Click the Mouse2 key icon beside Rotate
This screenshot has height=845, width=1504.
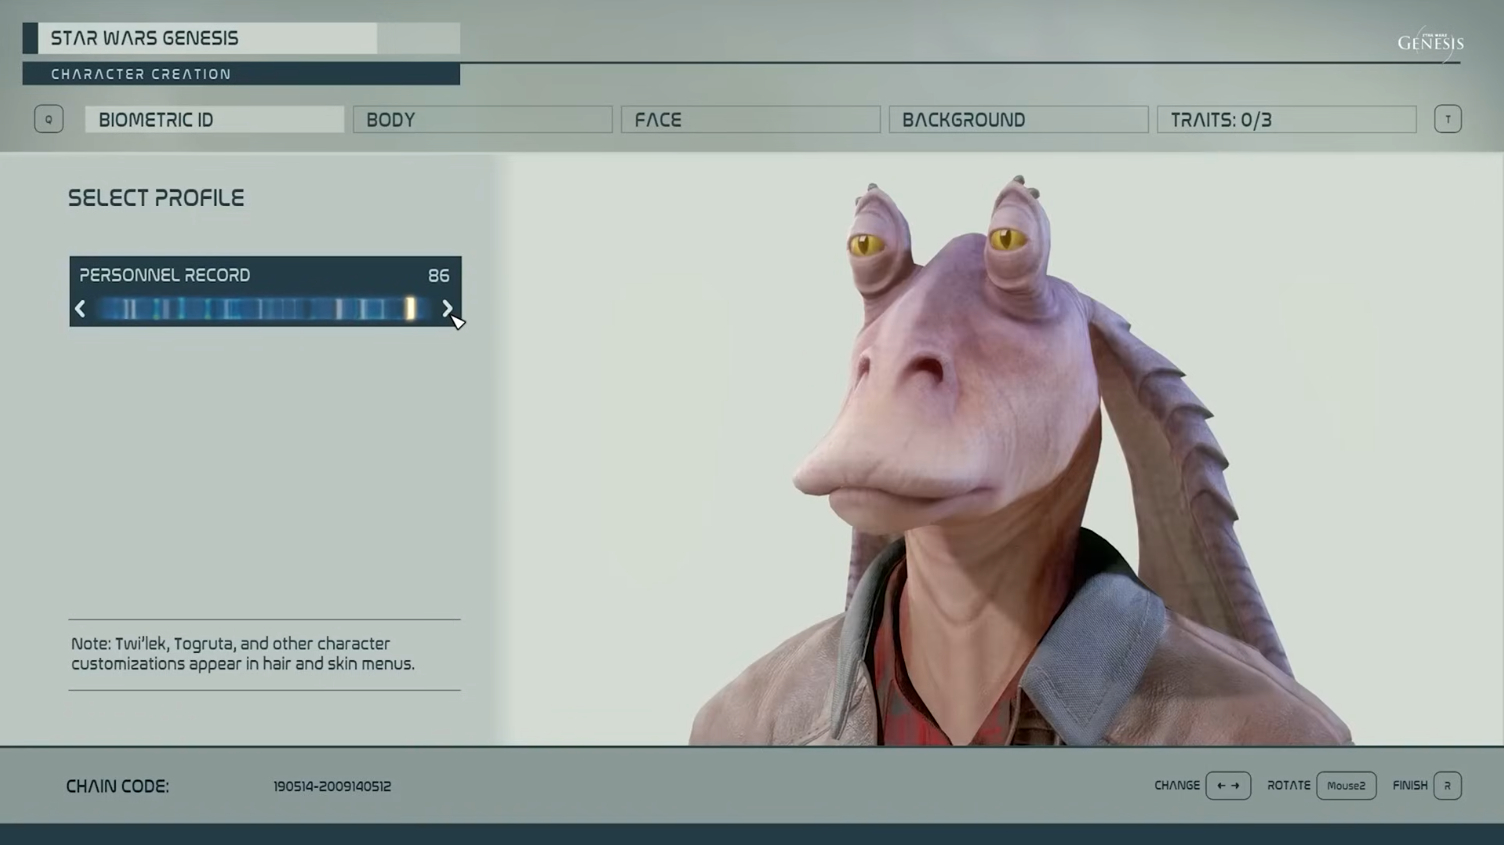coord(1345,786)
